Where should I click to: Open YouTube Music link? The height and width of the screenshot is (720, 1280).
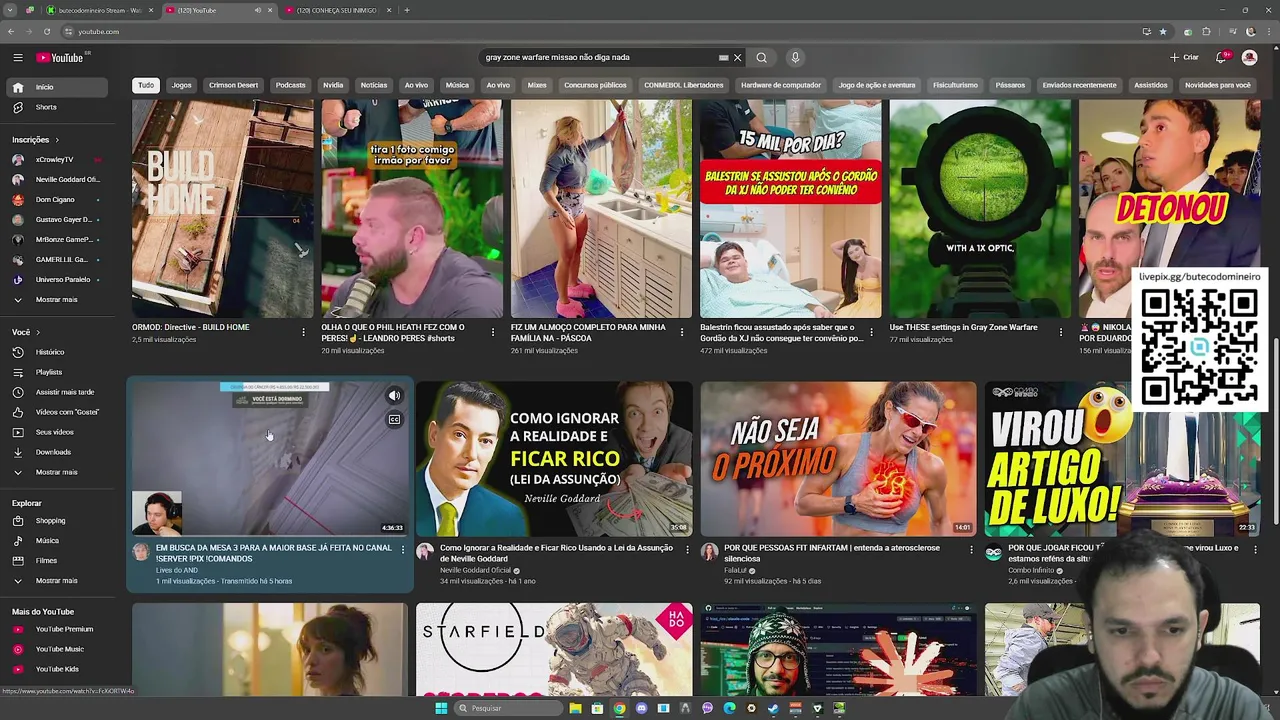tap(56, 649)
